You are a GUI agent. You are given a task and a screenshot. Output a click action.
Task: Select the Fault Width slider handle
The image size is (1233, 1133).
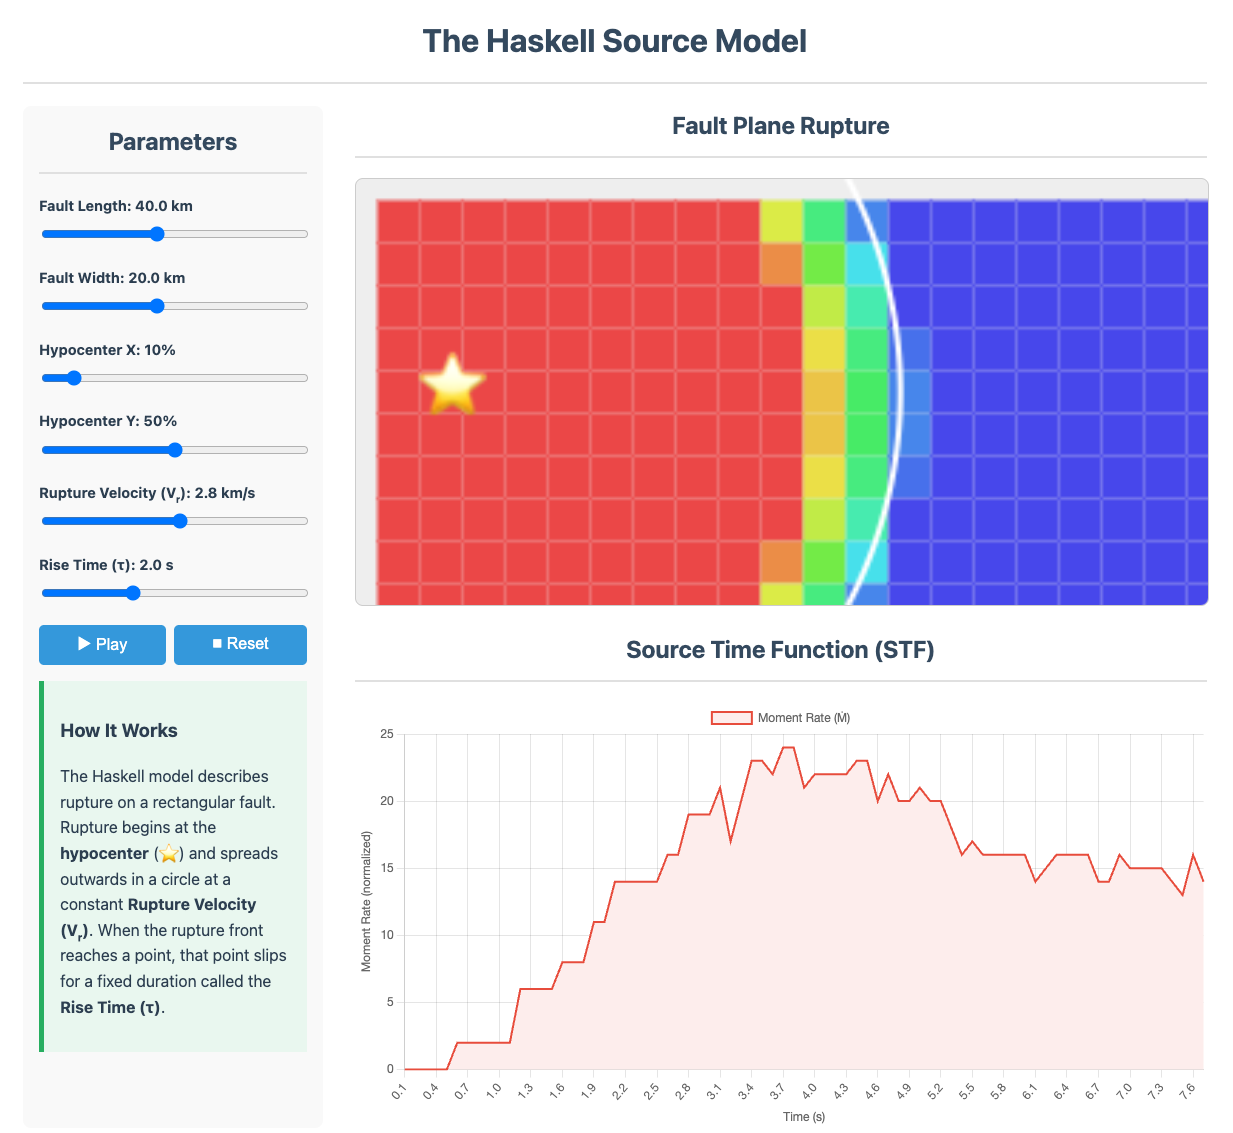pos(156,306)
